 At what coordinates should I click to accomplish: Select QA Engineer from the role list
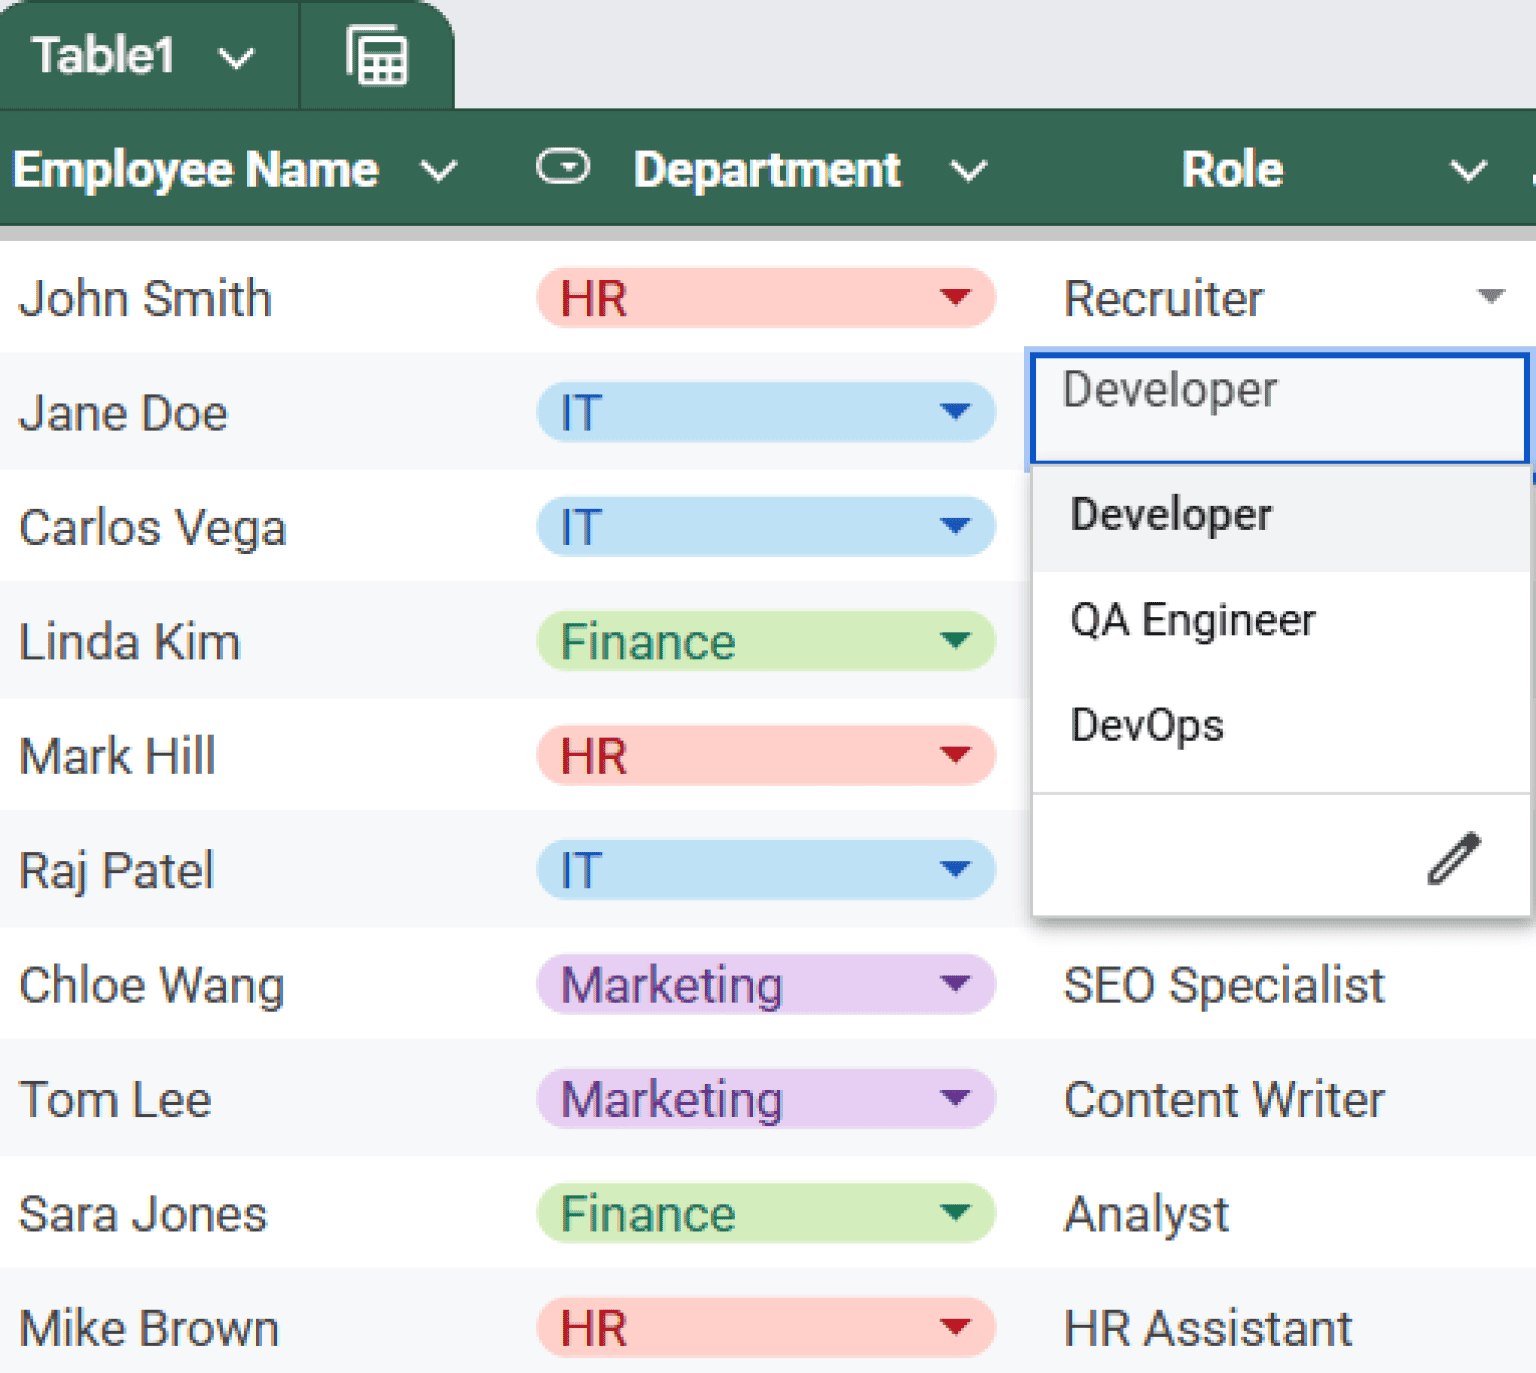pos(1193,620)
